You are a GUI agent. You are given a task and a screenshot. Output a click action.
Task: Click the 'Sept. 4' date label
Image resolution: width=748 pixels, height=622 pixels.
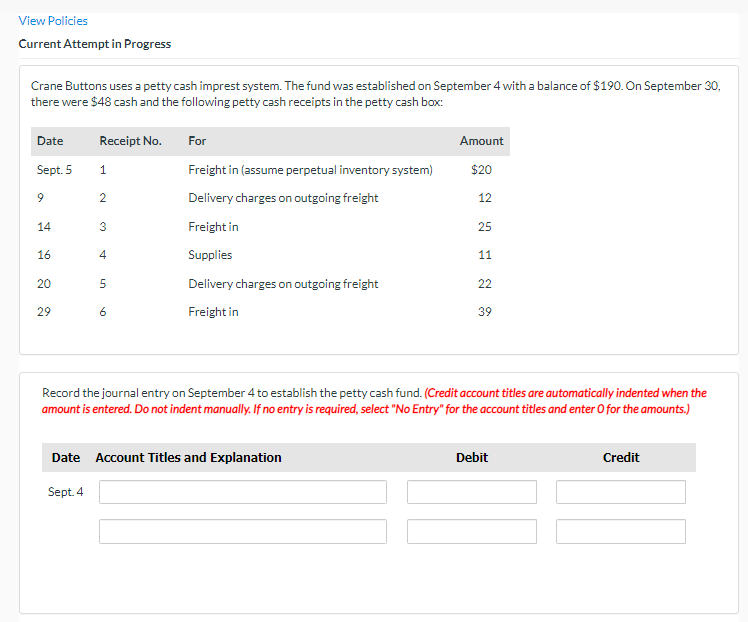click(65, 492)
